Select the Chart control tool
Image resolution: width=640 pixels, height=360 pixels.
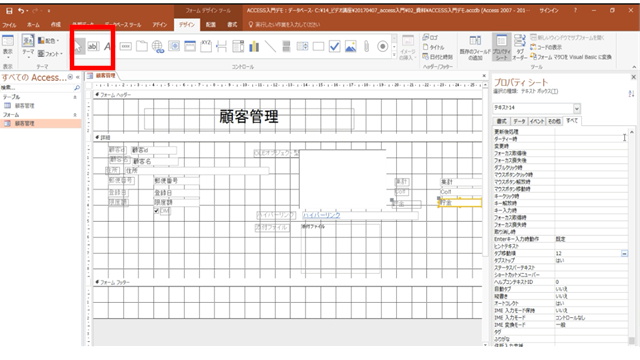254,47
